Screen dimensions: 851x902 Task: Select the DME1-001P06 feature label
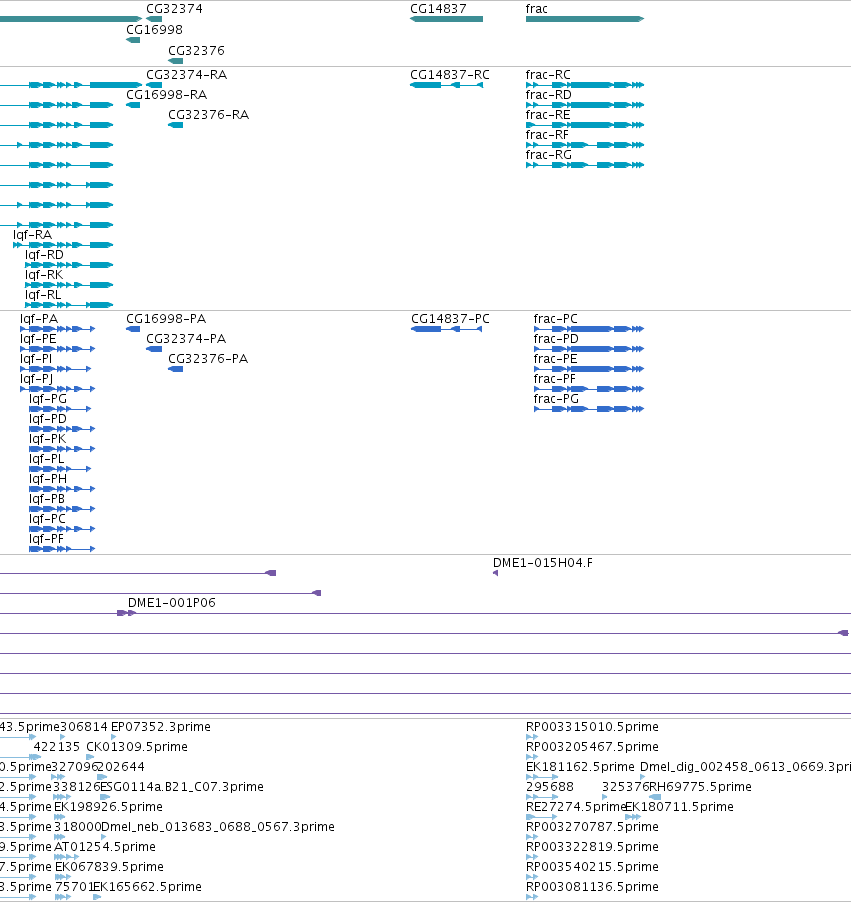[x=171, y=602]
